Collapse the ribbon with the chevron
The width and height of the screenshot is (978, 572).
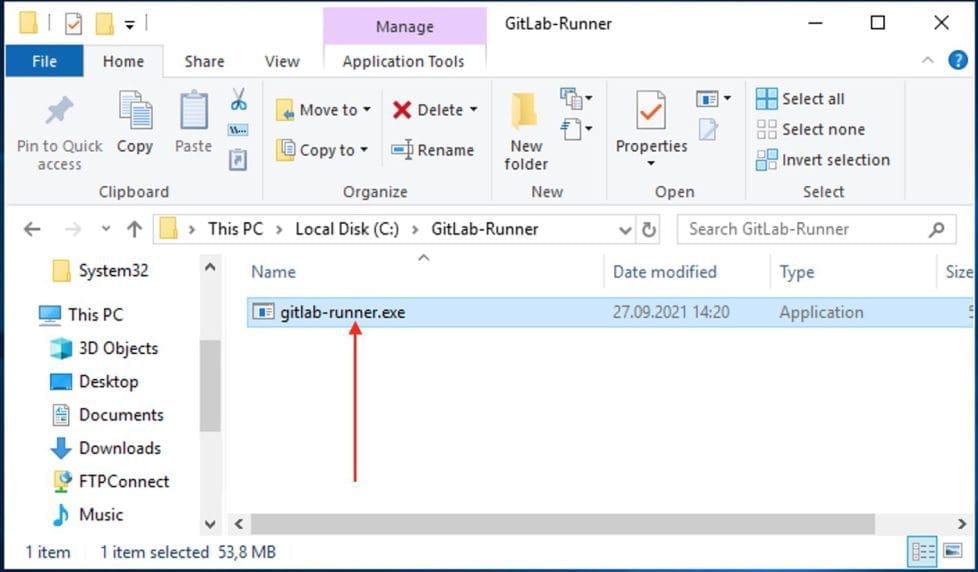[926, 61]
